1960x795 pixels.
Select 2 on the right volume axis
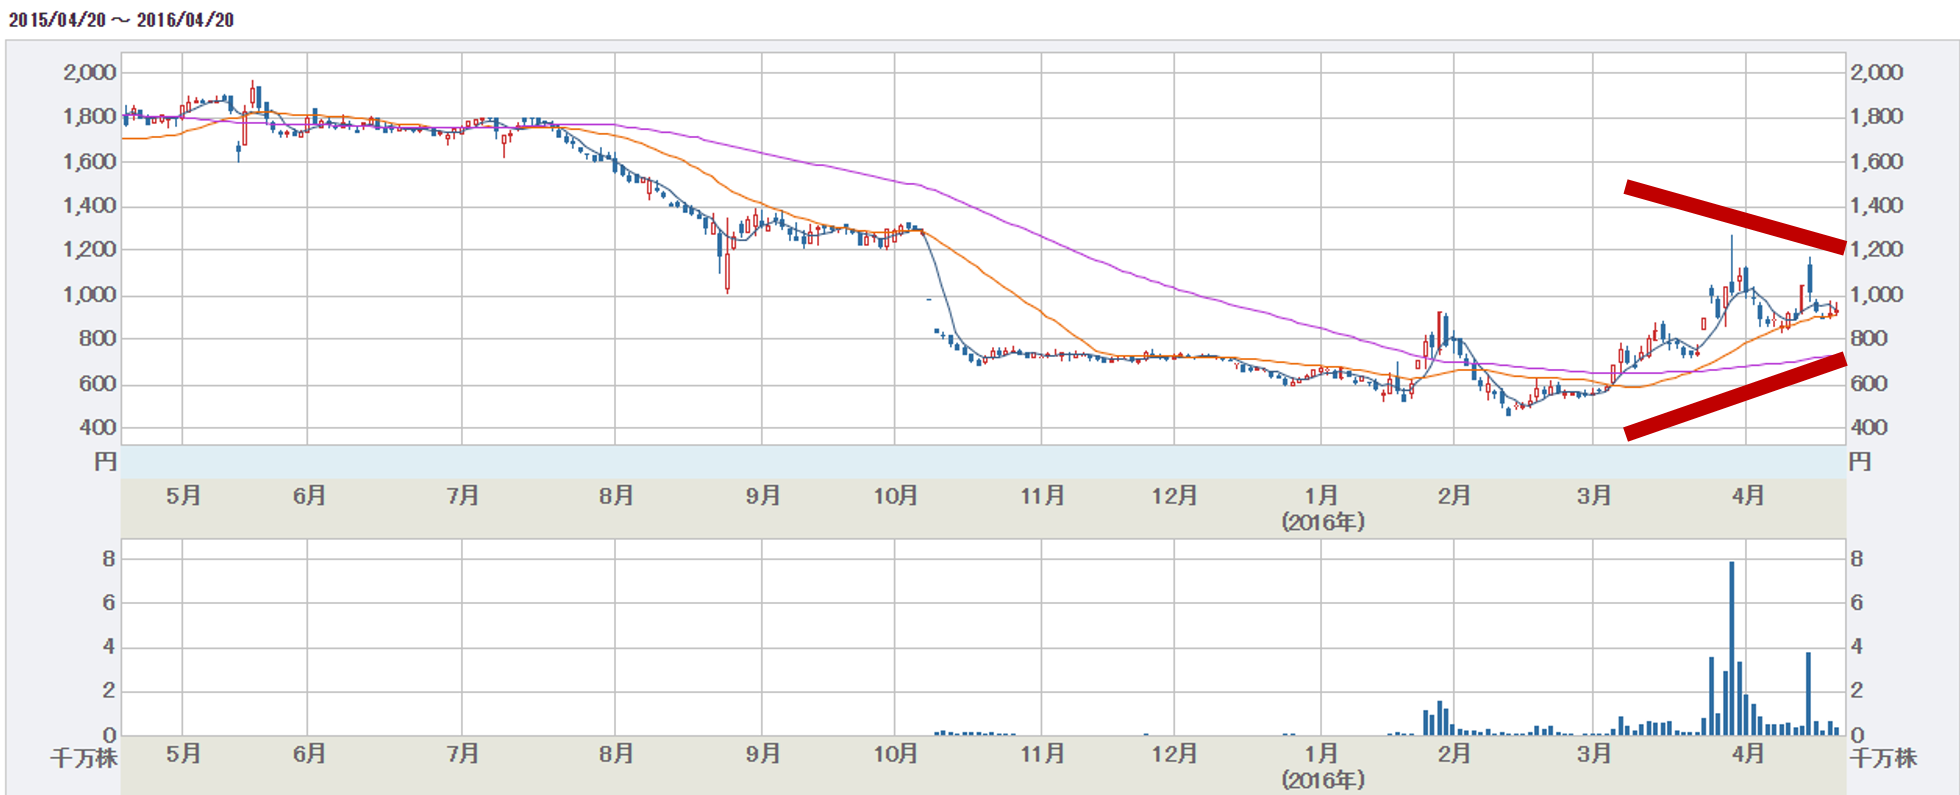coord(1857,691)
